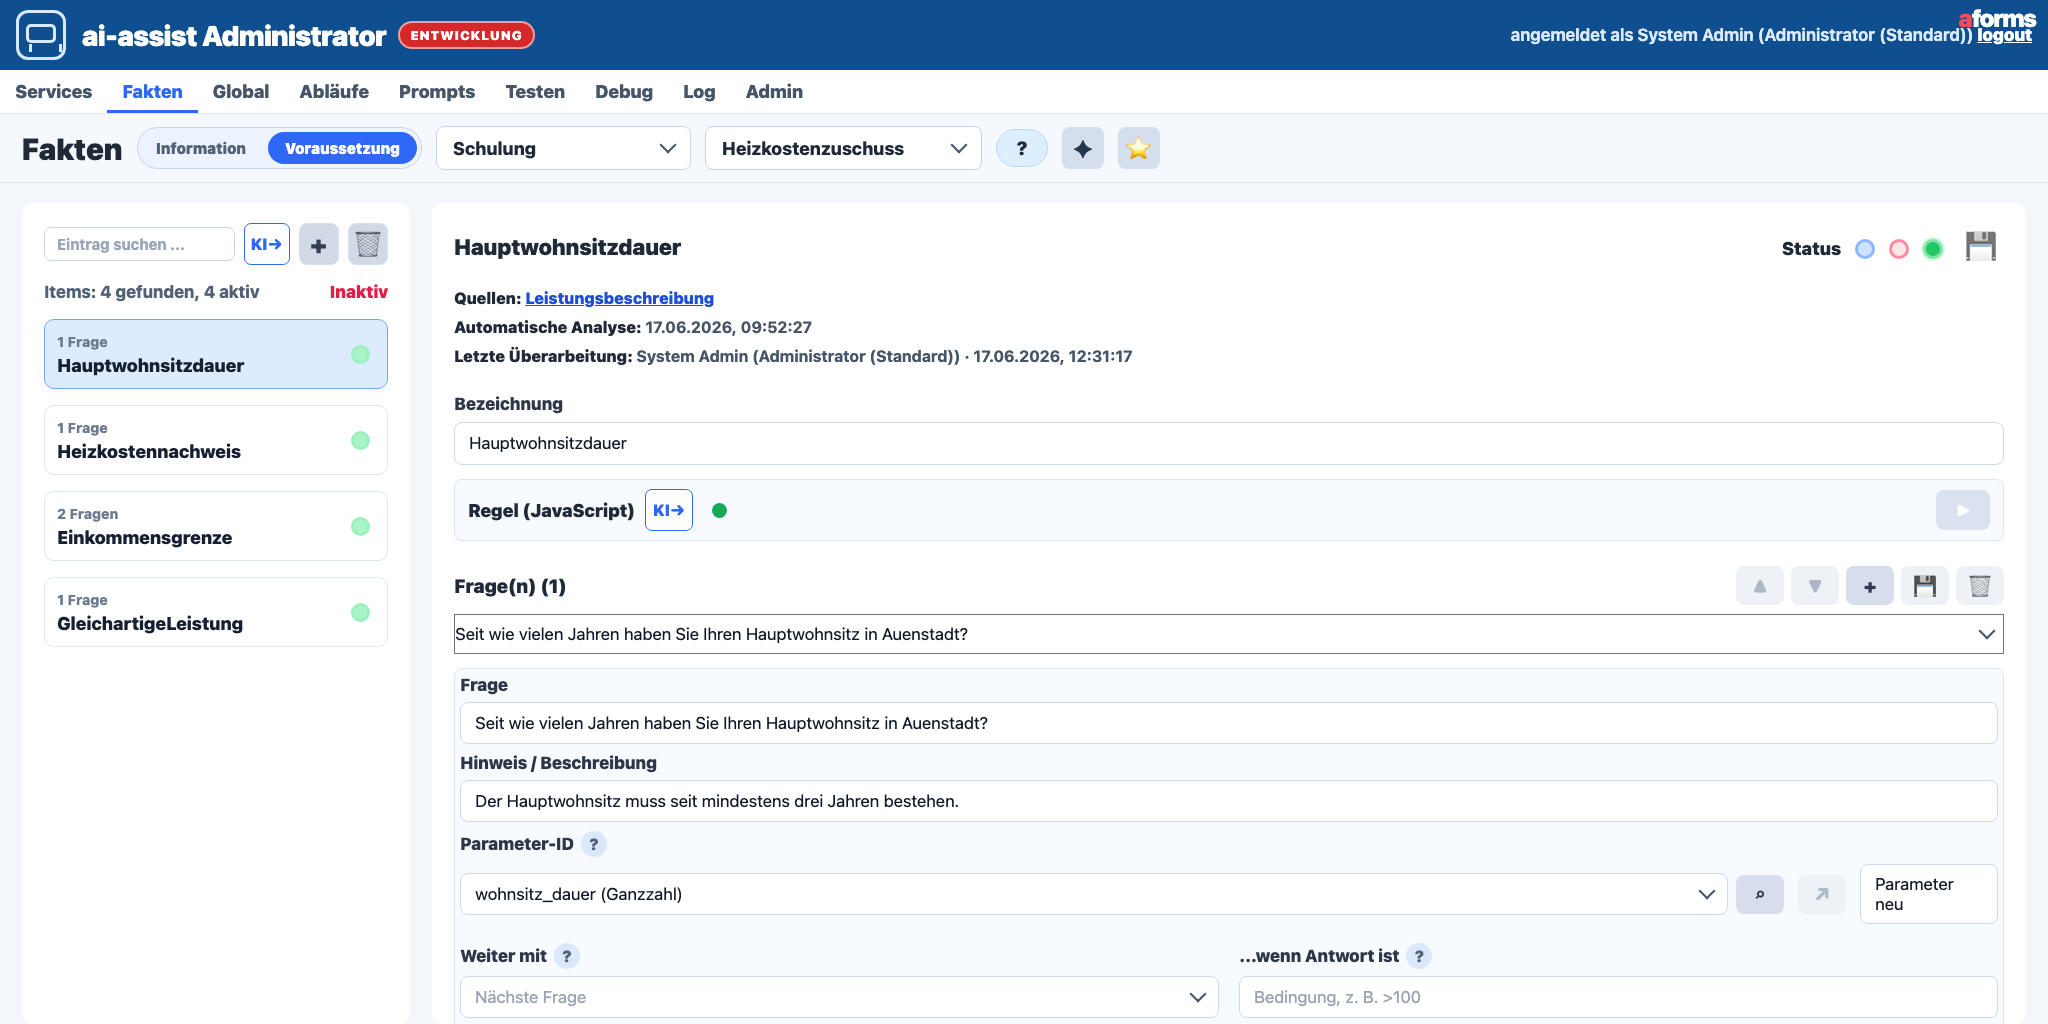The height and width of the screenshot is (1024, 2048).
Task: Click the logout link
Action: [x=2004, y=35]
